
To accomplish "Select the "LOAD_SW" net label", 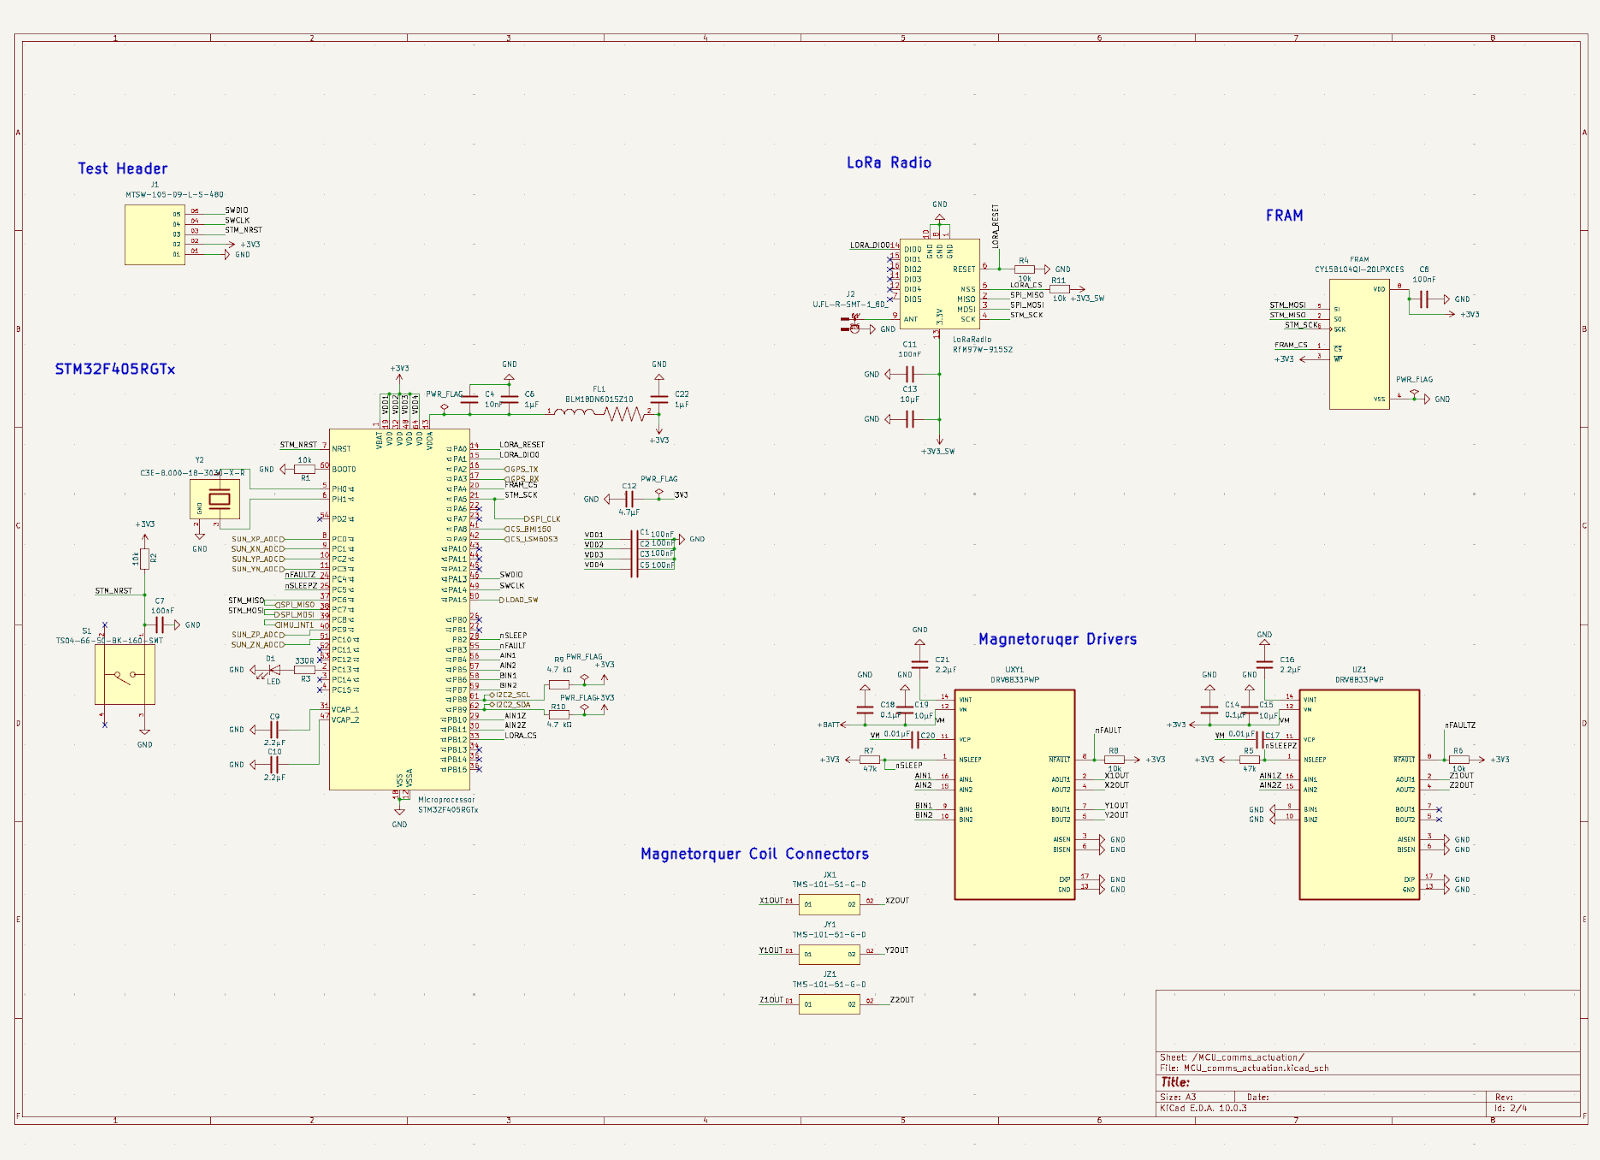I will (520, 600).
